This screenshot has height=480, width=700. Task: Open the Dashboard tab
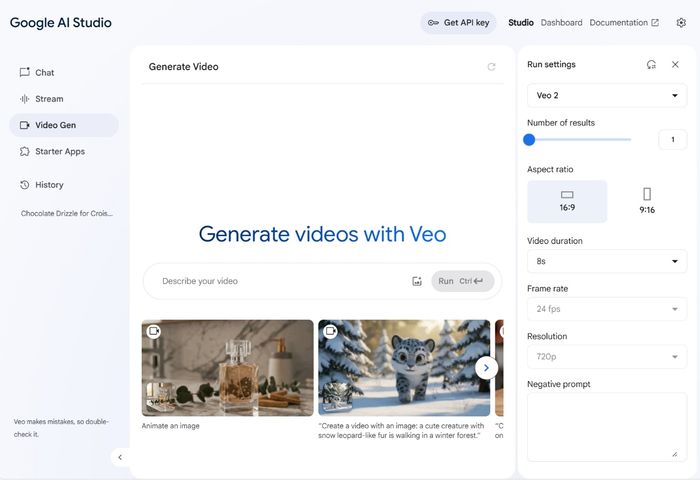(561, 23)
